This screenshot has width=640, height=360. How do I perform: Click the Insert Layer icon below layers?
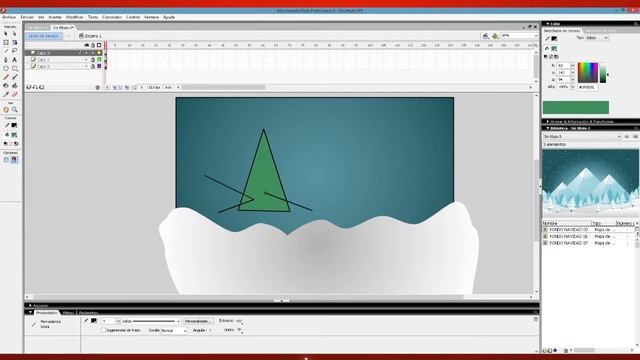pyautogui.click(x=29, y=87)
